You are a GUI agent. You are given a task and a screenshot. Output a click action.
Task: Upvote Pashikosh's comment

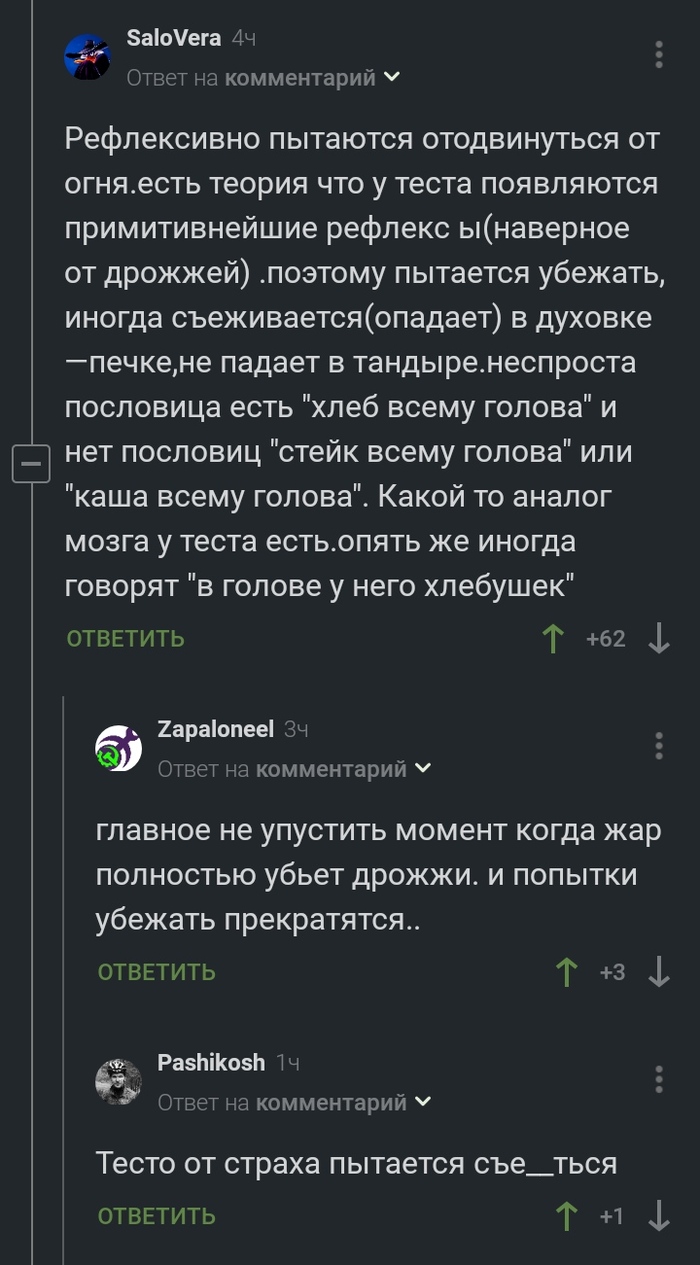coord(567,1216)
